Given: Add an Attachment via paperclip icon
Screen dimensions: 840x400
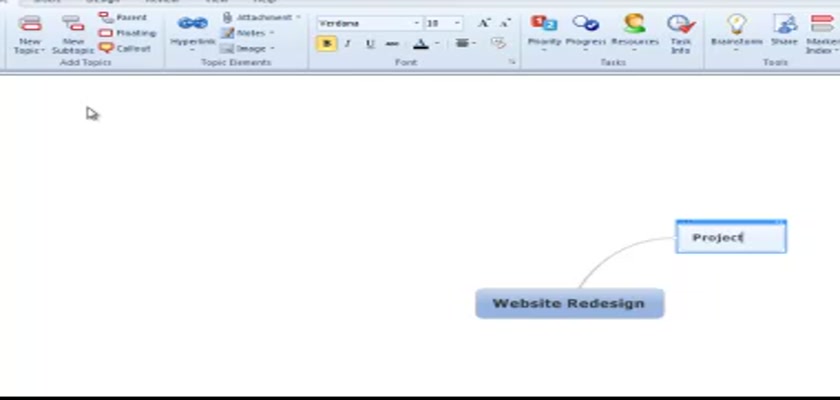Looking at the screenshot, I should click(228, 18).
